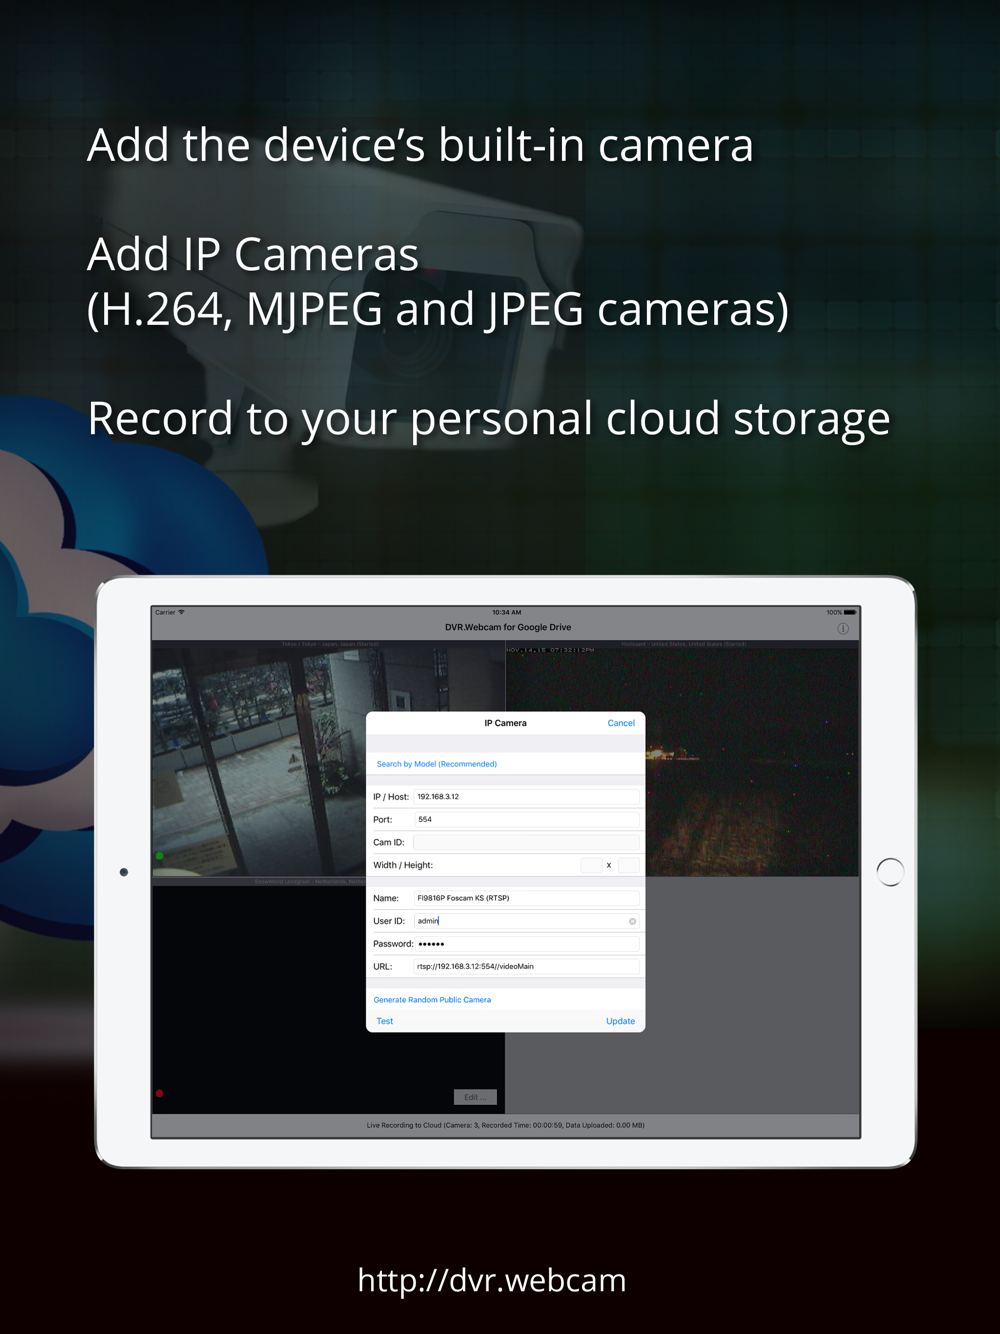The image size is (1000, 1334).
Task: Cancel the IP Camera dialog
Action: pos(620,723)
